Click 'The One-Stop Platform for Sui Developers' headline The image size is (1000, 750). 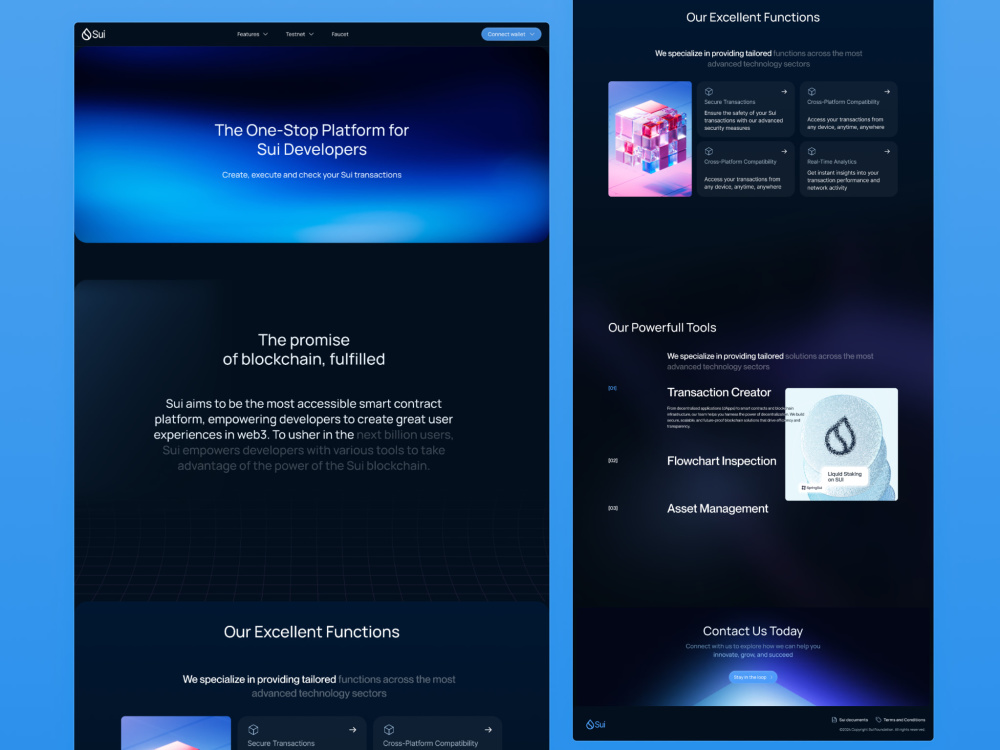(312, 140)
